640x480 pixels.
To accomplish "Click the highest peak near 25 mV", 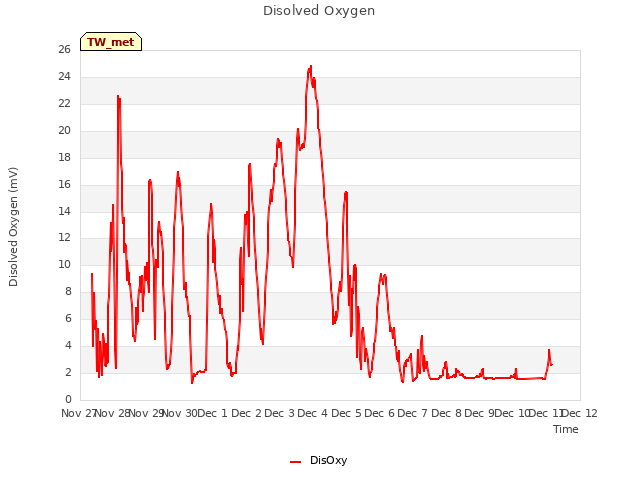I will 311,66.
